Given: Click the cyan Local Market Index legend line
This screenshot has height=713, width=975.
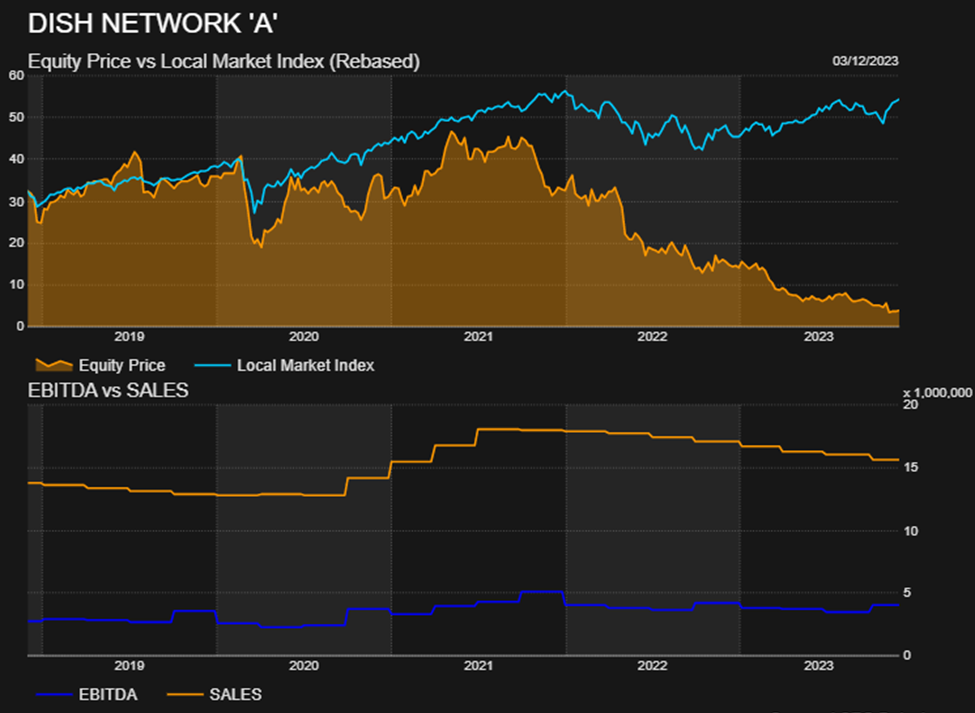Looking at the screenshot, I should [213, 366].
